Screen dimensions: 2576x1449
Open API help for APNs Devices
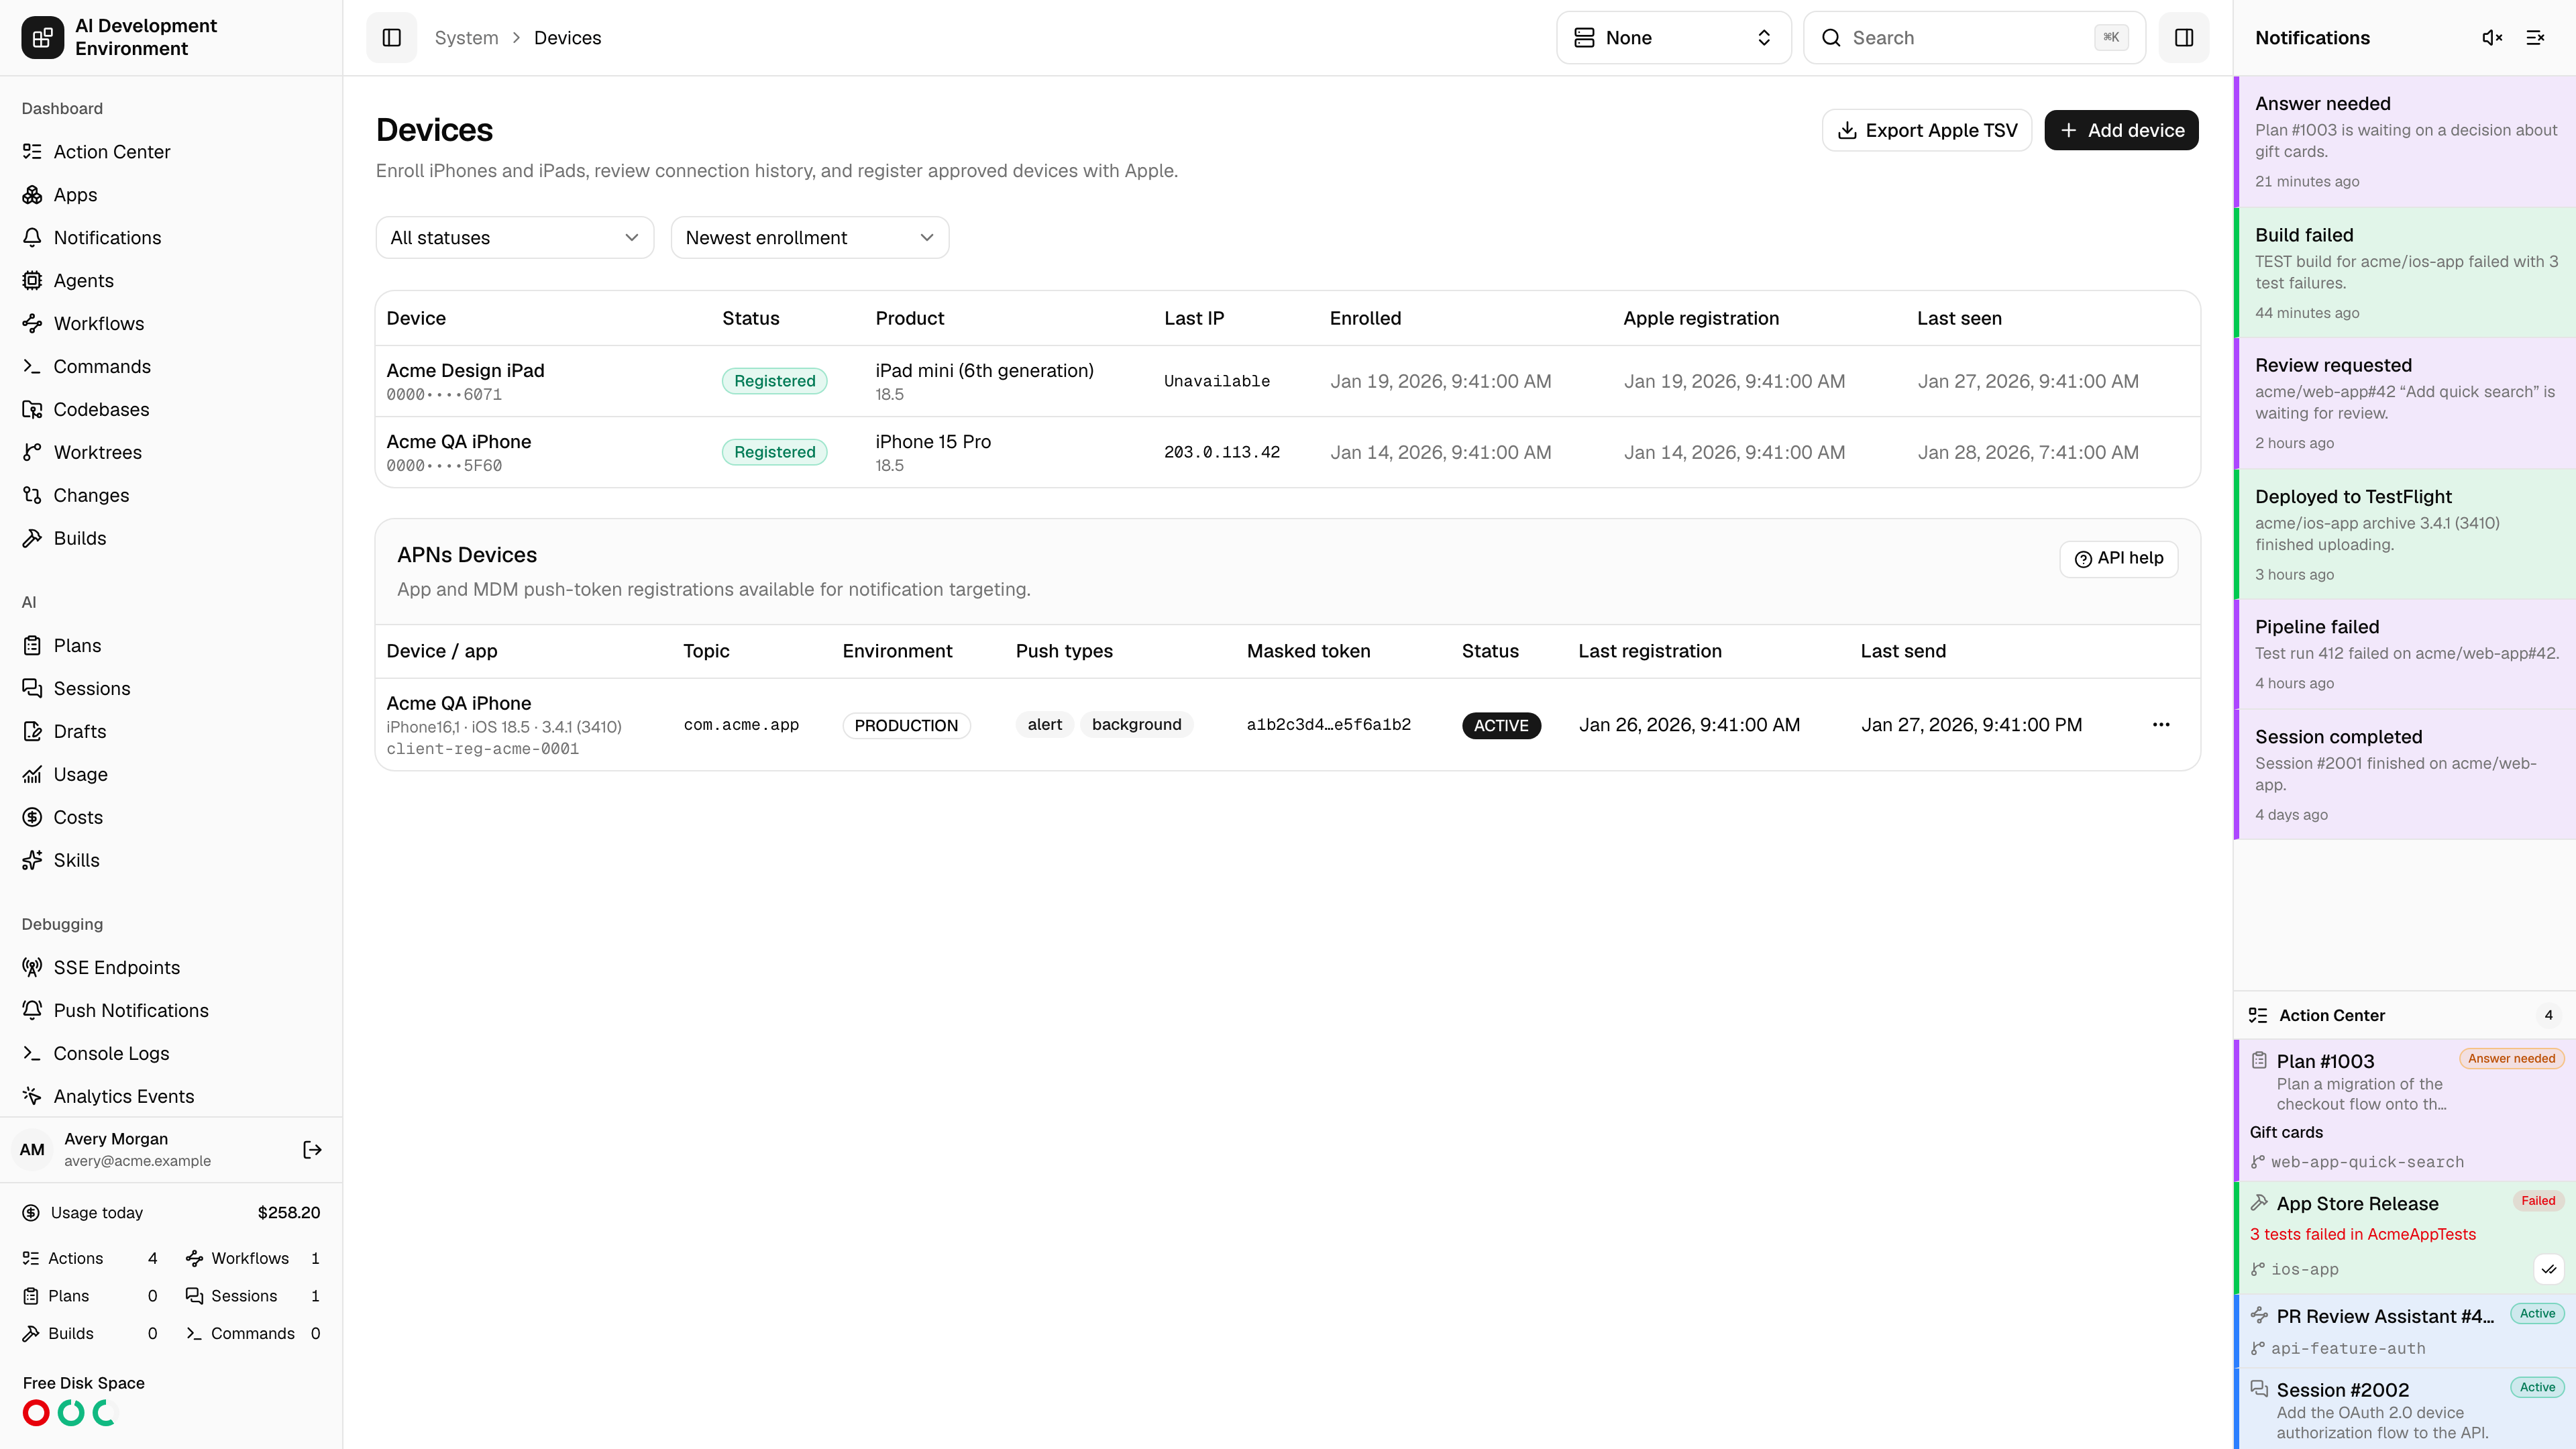pos(2118,559)
